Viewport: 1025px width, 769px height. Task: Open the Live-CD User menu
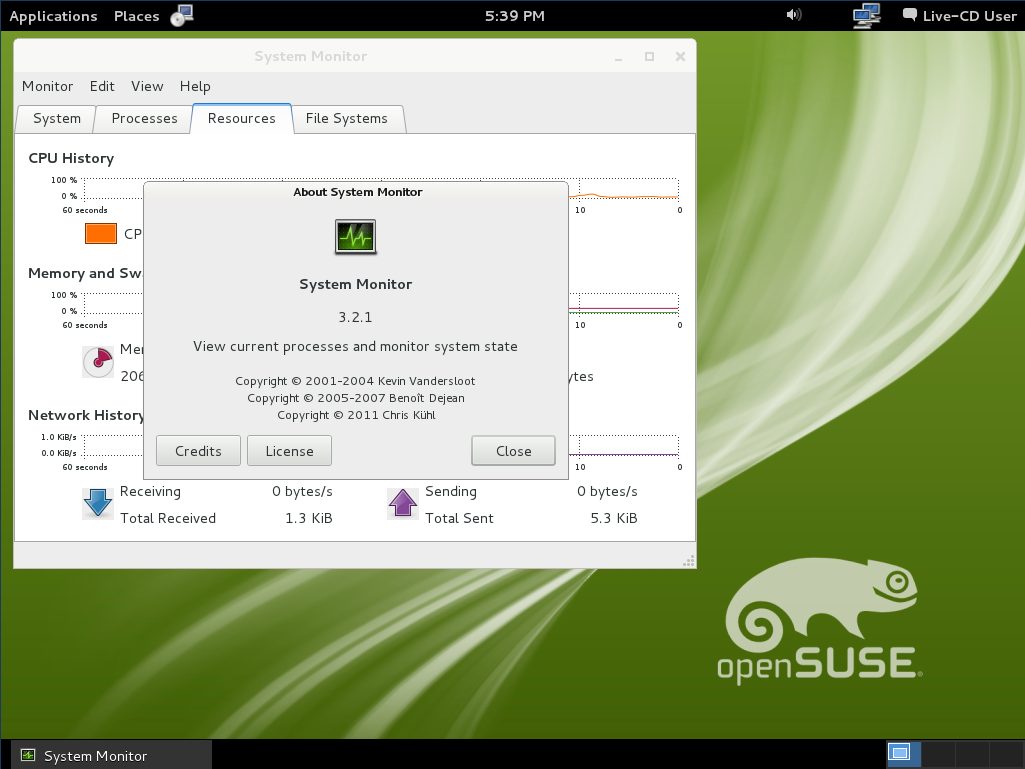969,16
